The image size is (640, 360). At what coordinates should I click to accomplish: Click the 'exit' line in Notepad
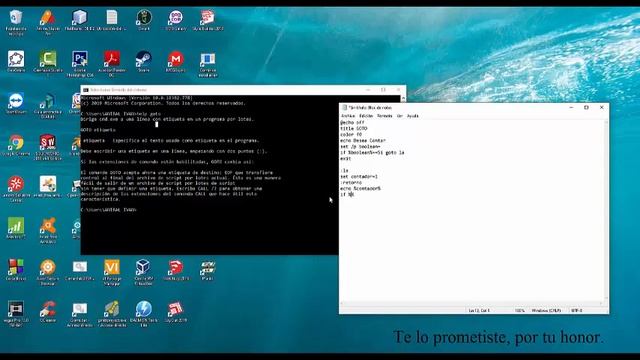[x=345, y=158]
